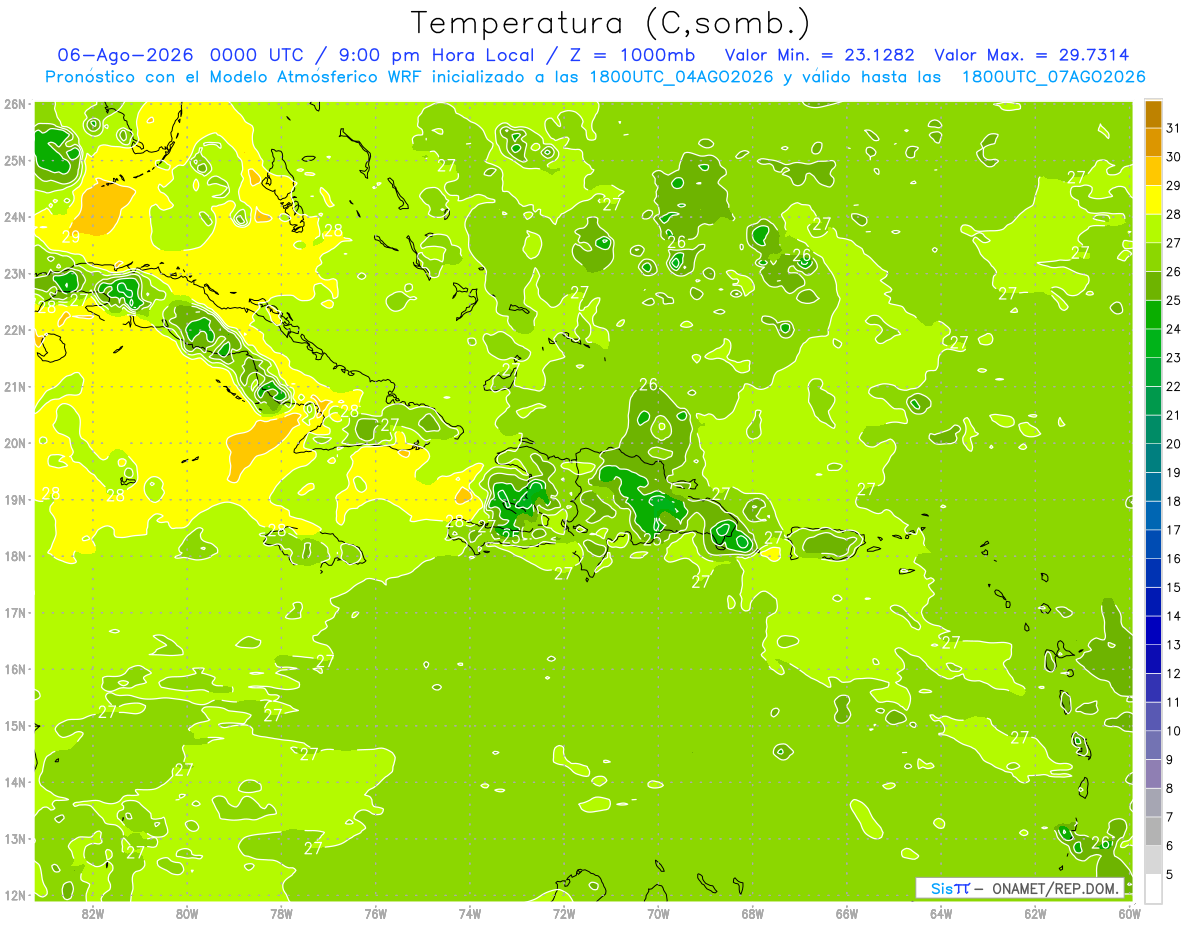The width and height of the screenshot is (1200, 927).
Task: Select the '24N' latitude axis label
Action: pyautogui.click(x=15, y=217)
